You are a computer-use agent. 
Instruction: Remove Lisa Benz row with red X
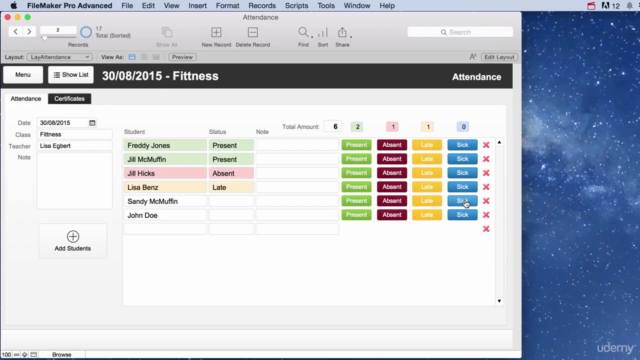[486, 187]
